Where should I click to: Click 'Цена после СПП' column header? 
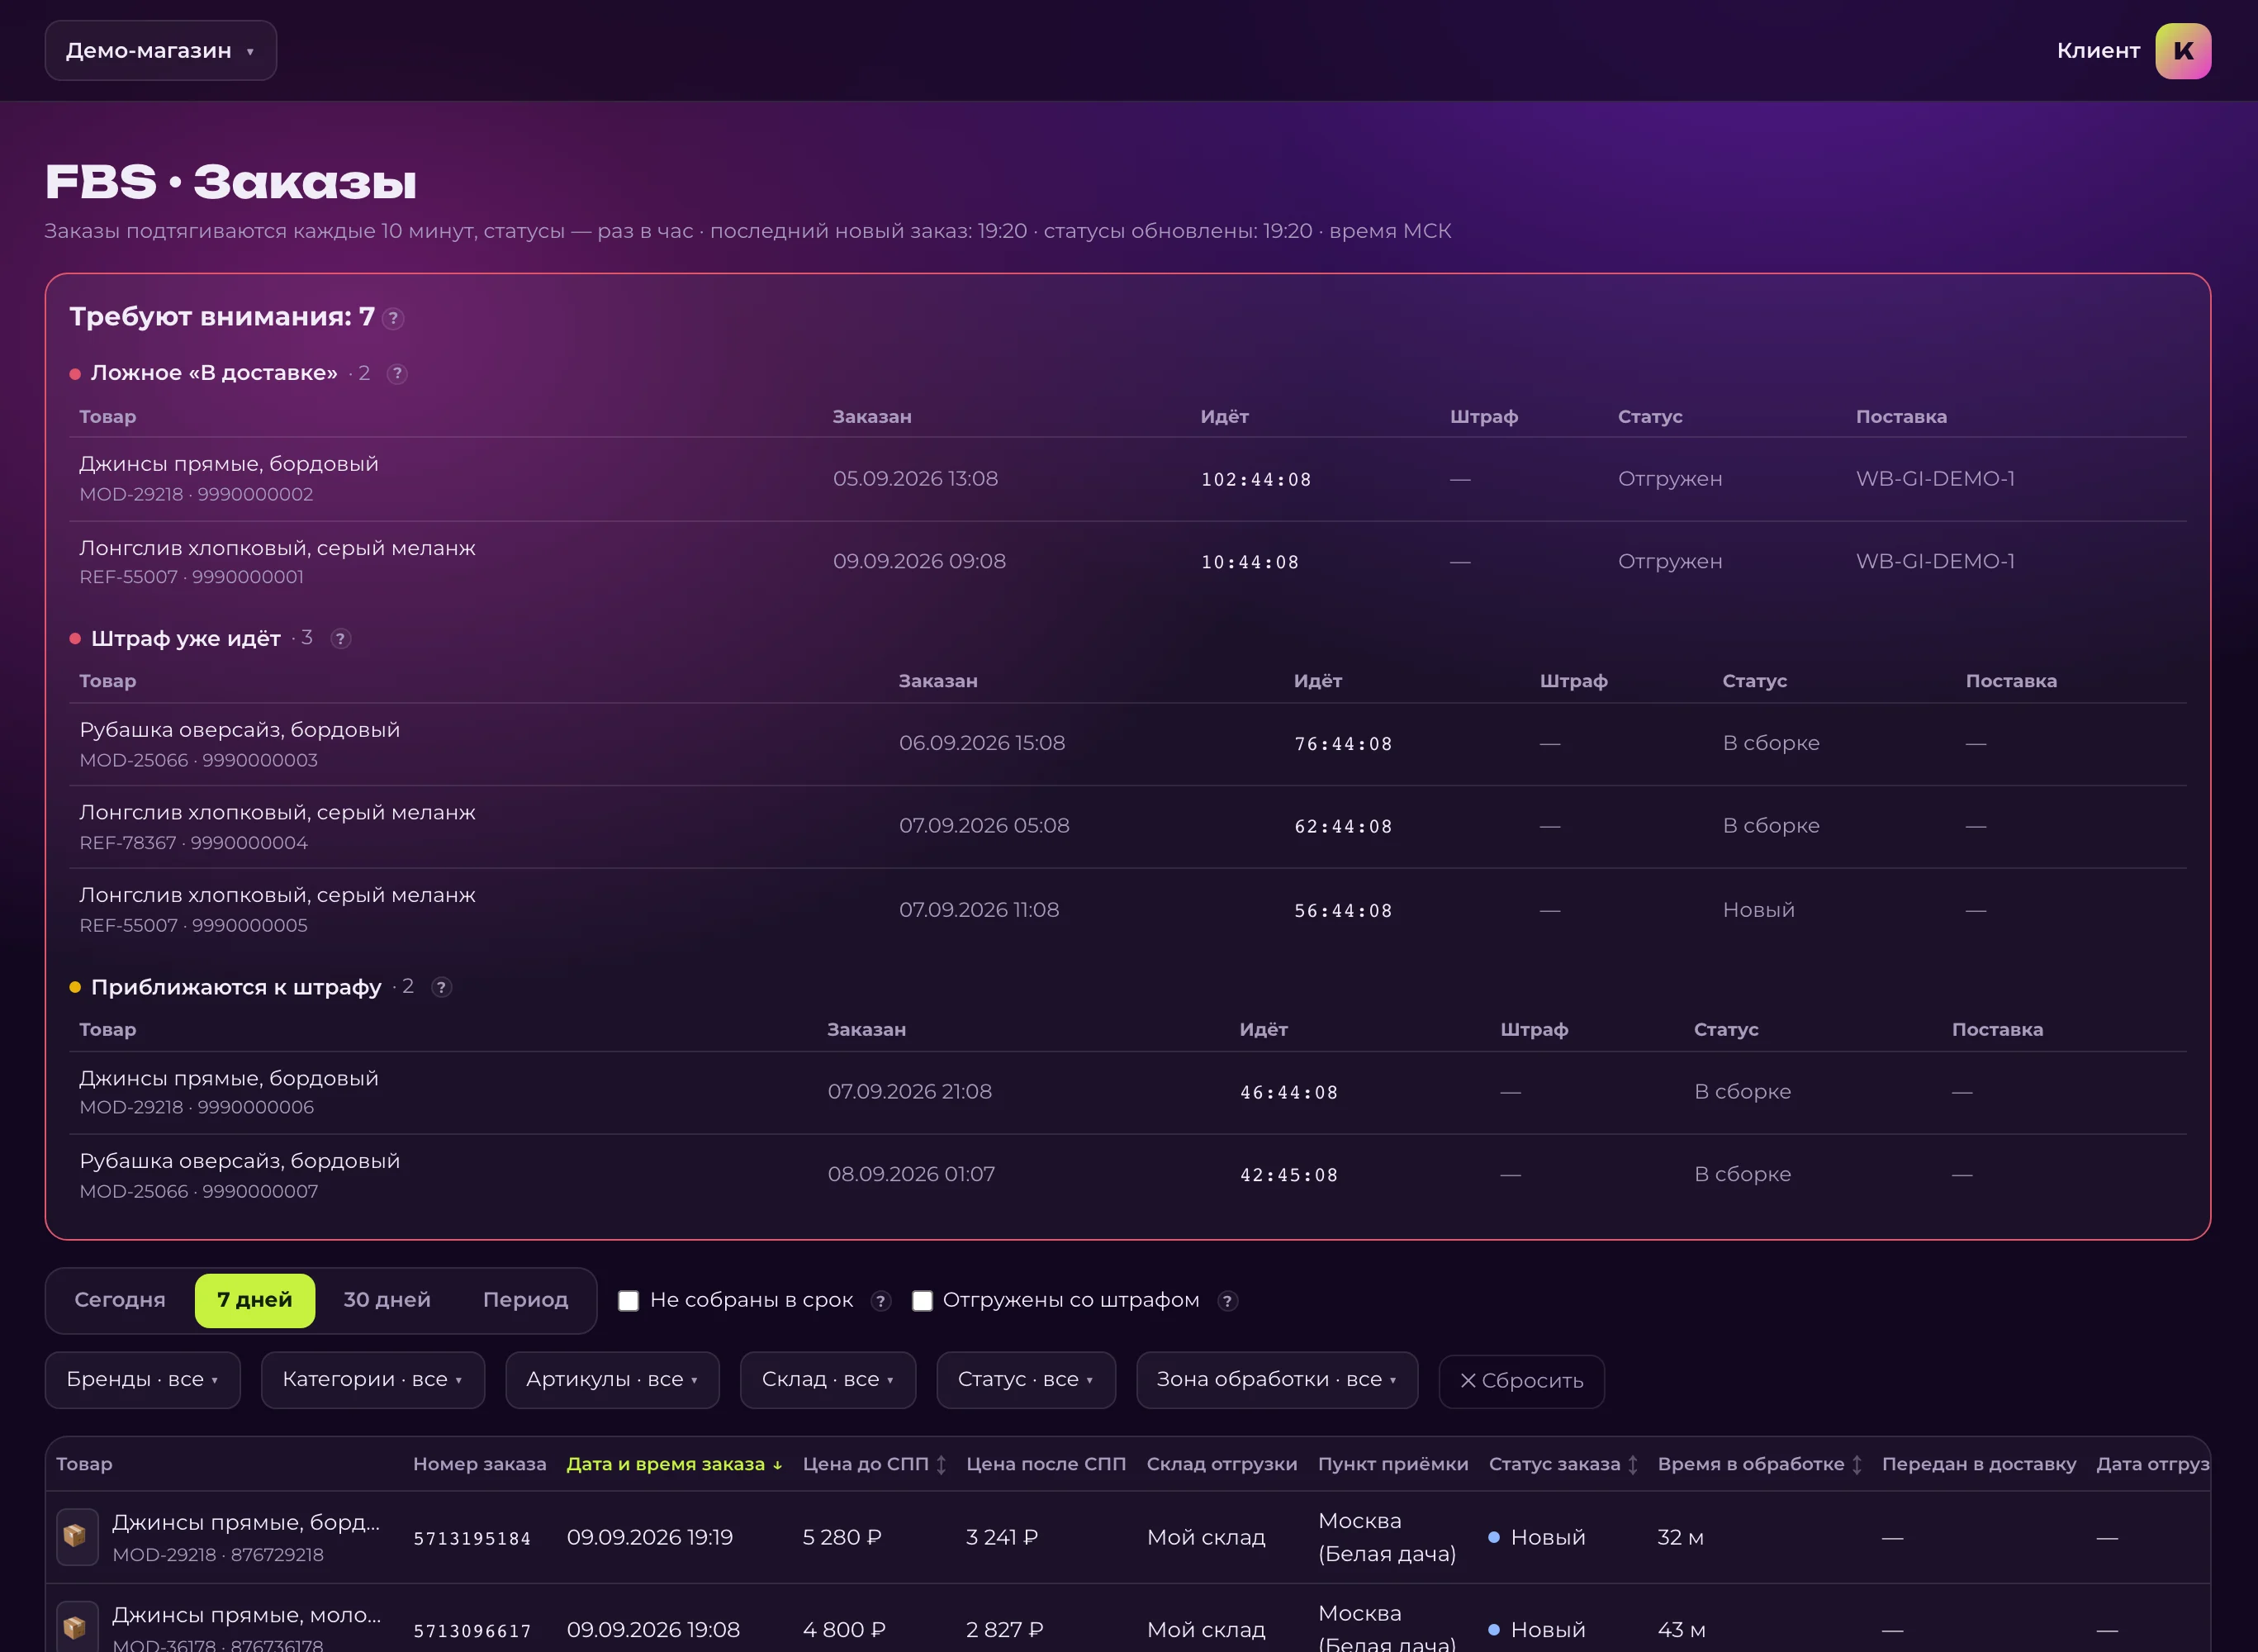(1046, 1464)
